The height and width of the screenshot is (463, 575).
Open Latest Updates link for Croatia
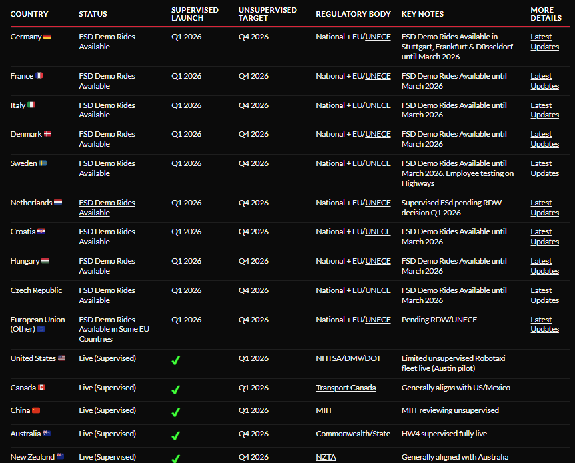[x=545, y=236]
